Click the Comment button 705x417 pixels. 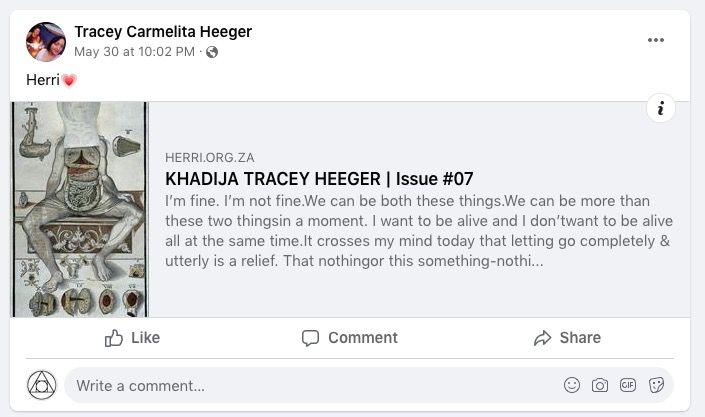[x=350, y=338]
